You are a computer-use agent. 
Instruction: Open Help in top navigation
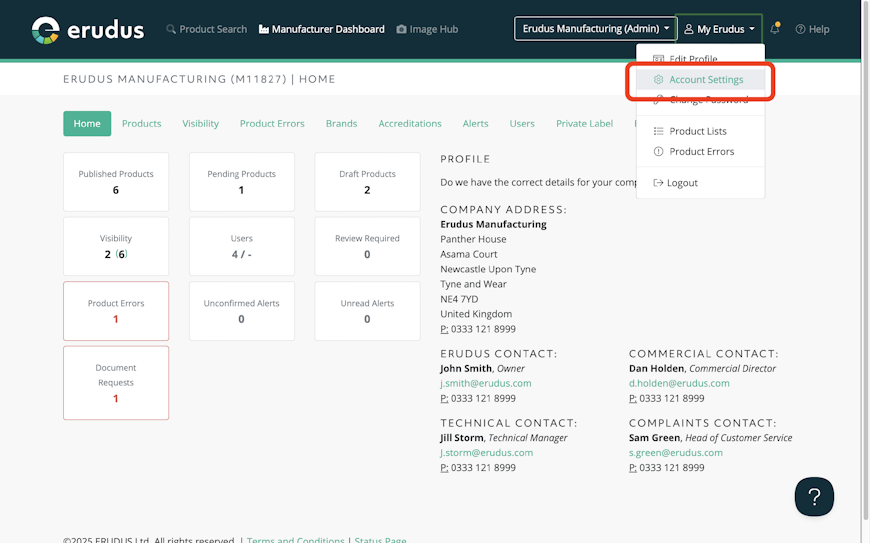click(x=812, y=29)
